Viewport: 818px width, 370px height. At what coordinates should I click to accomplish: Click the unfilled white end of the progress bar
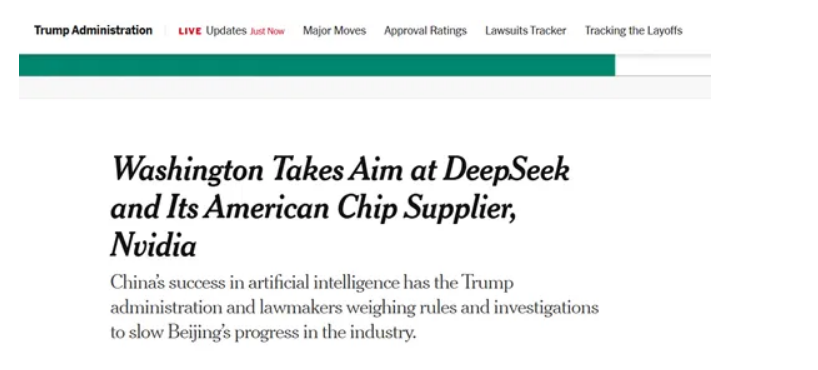[663, 65]
